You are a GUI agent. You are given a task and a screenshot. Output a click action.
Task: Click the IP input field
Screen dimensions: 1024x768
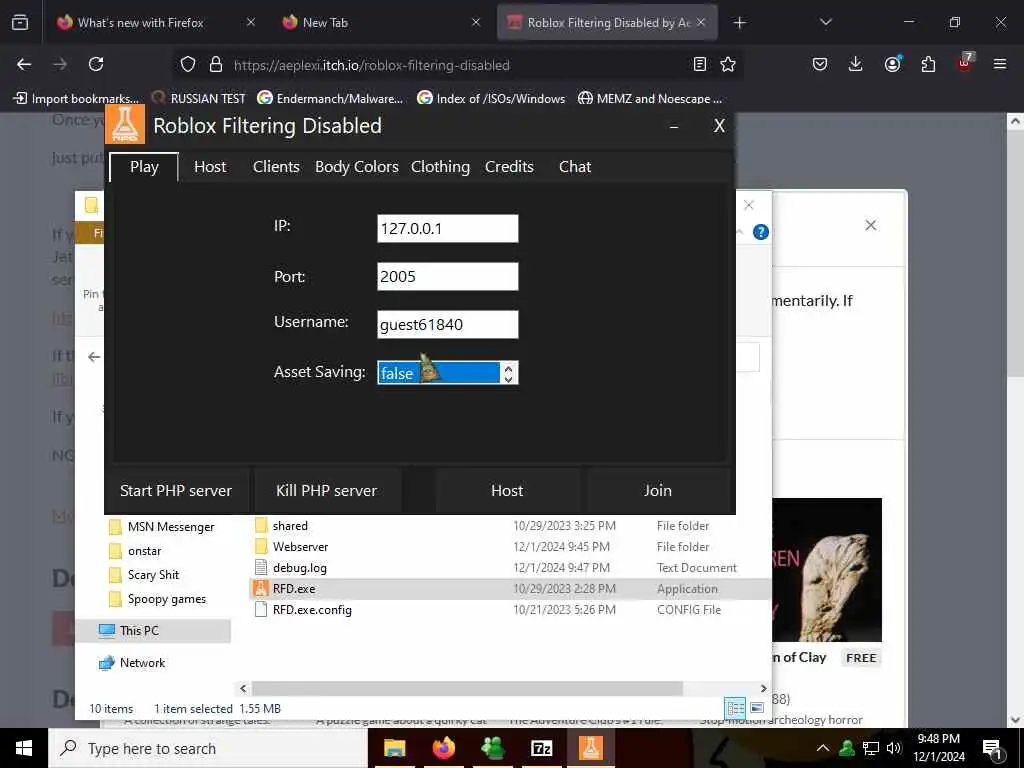click(447, 229)
